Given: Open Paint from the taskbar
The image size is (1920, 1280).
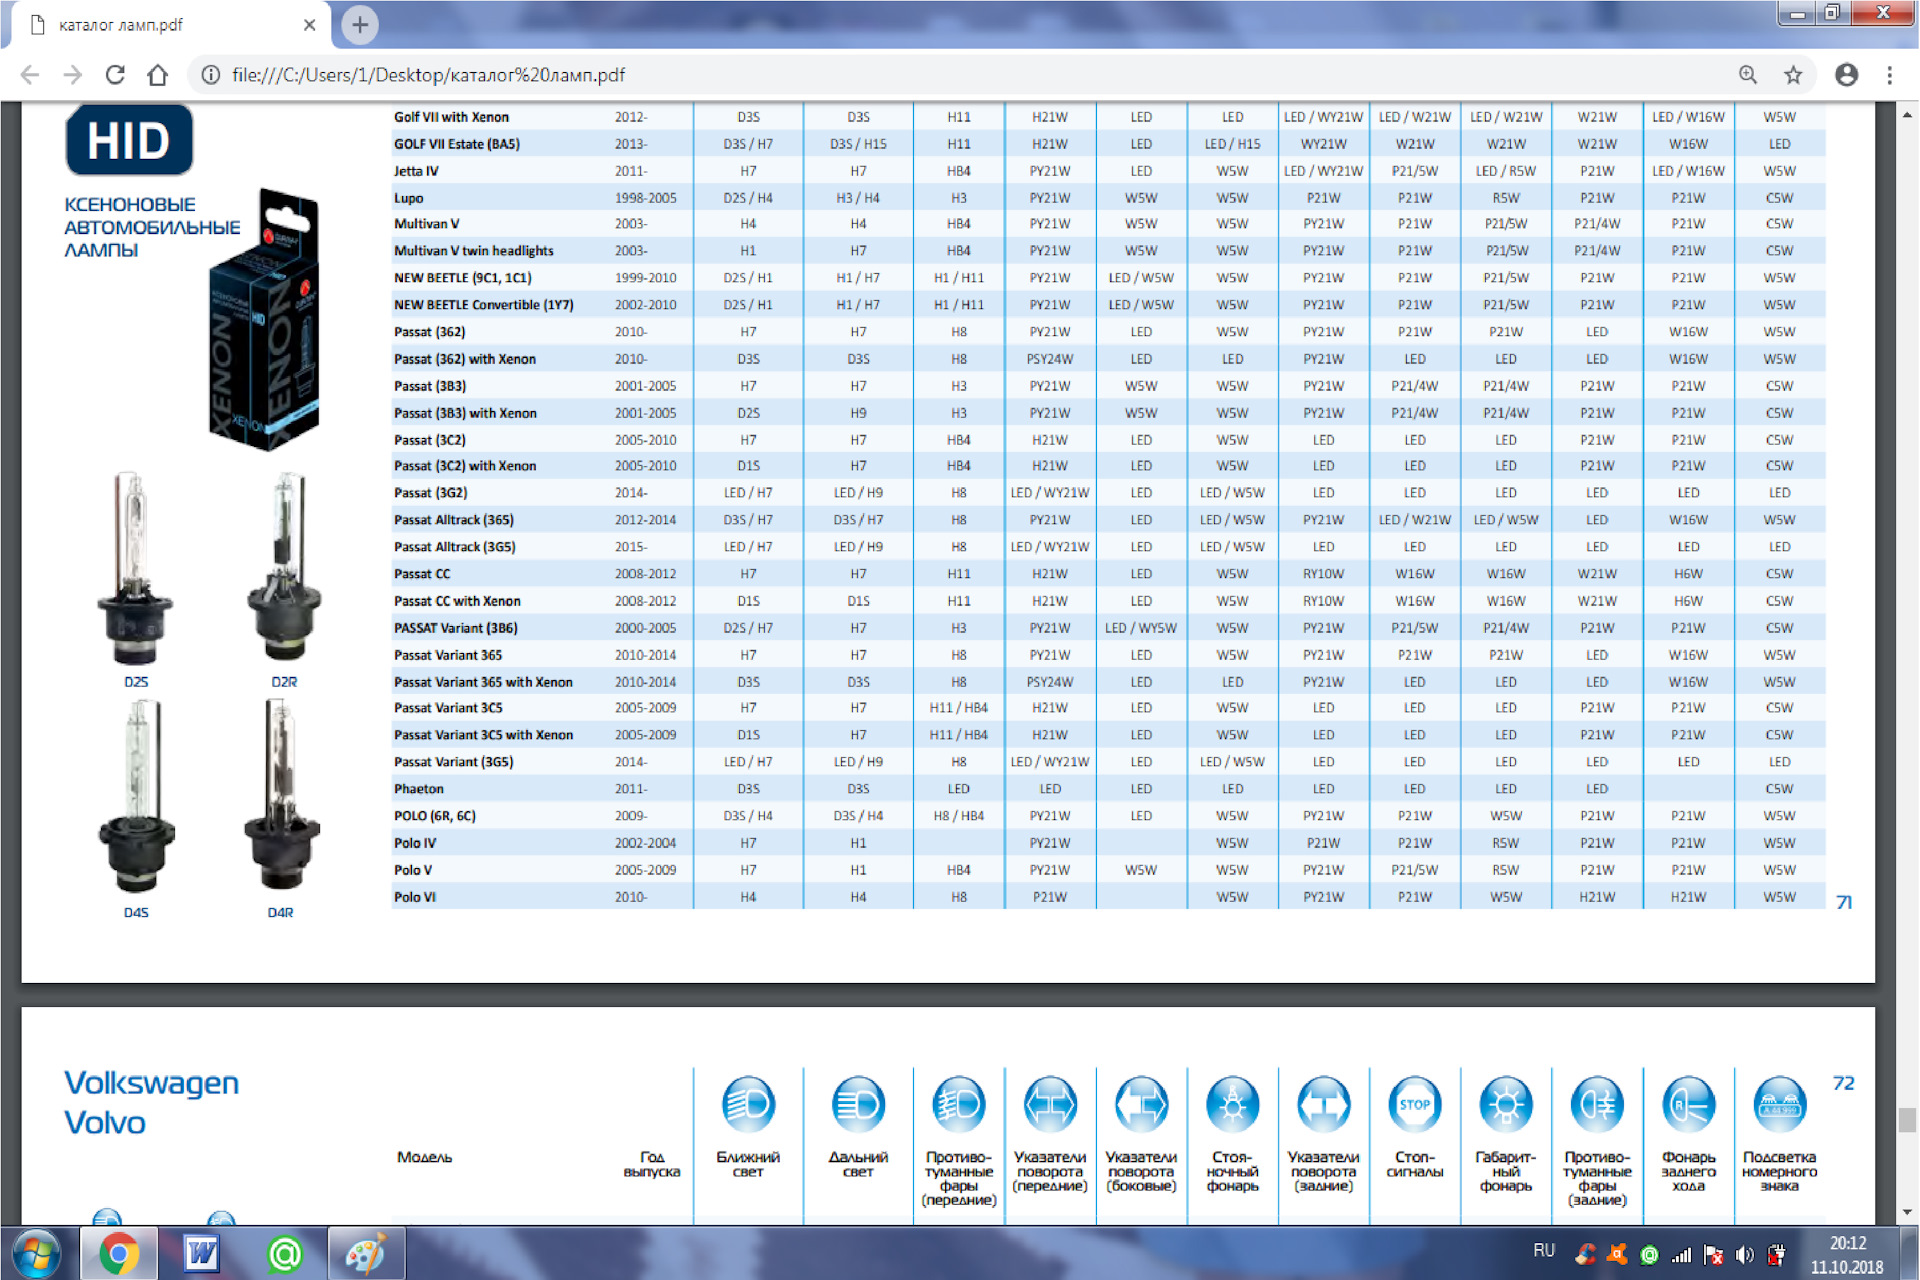Looking at the screenshot, I should click(x=365, y=1253).
